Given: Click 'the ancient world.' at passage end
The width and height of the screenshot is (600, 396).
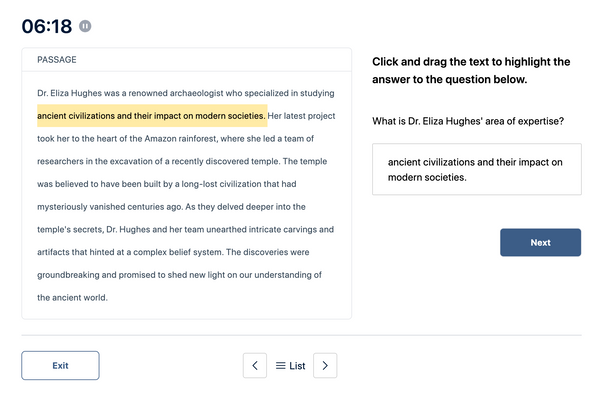Looking at the screenshot, I should click(72, 297).
